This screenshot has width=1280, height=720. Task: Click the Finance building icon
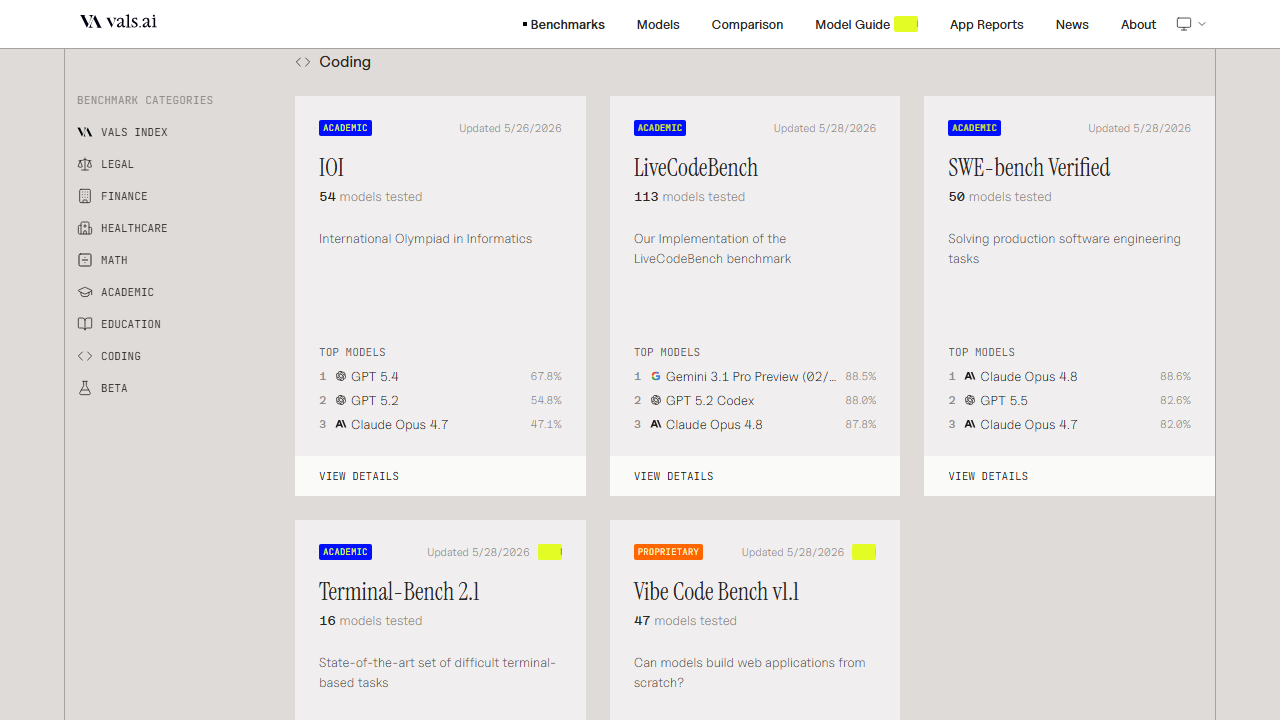[x=85, y=196]
